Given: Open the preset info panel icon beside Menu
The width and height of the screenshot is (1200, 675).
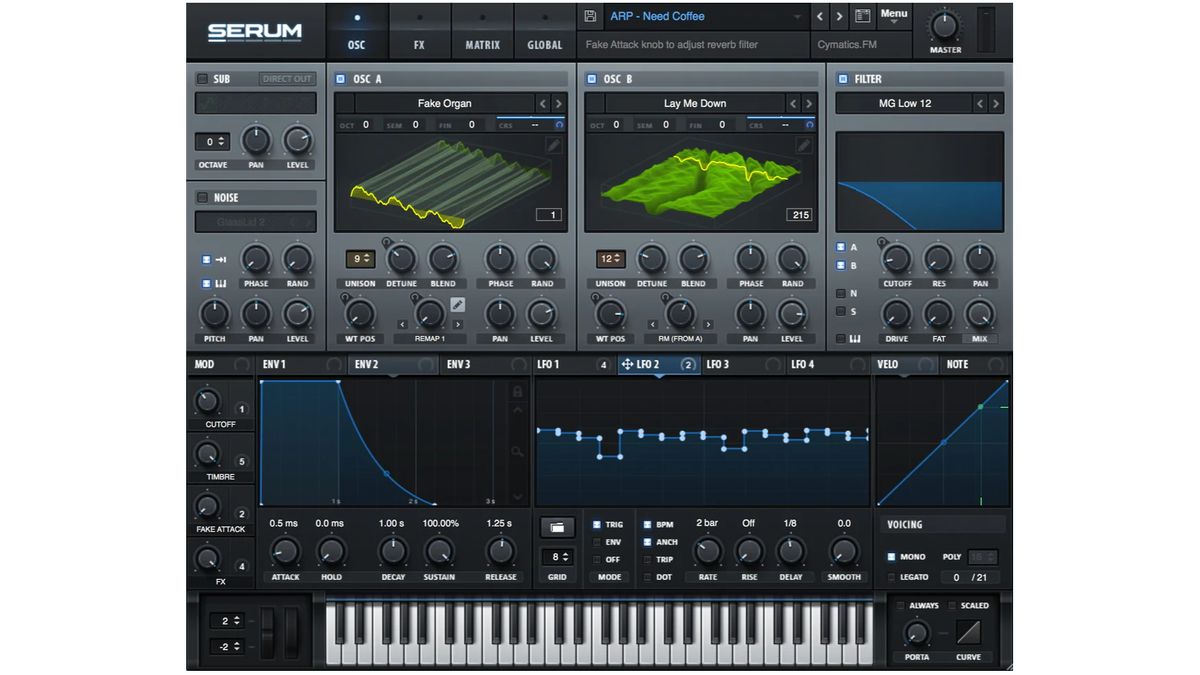Looking at the screenshot, I should point(863,16).
